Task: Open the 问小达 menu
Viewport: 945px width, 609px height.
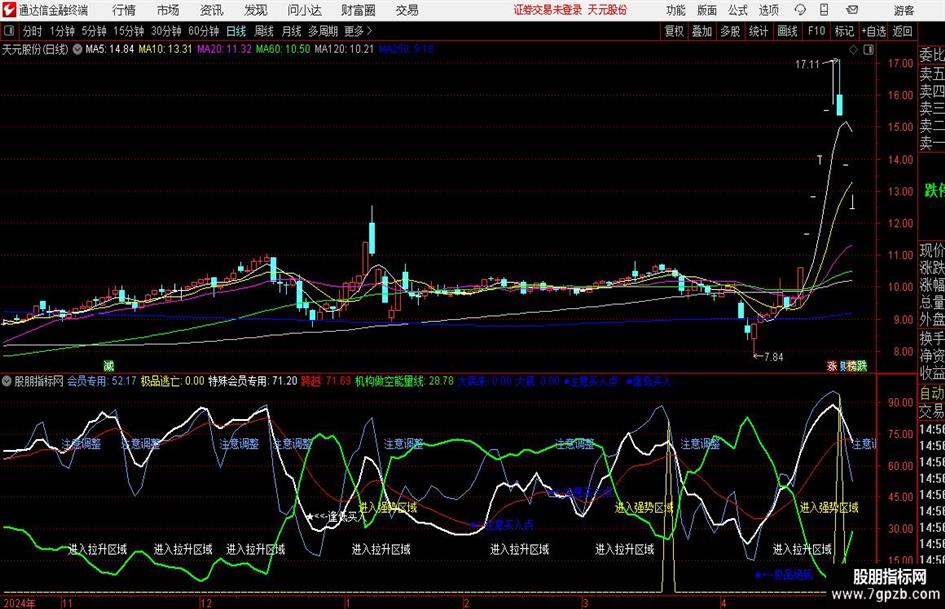Action: click(x=304, y=10)
